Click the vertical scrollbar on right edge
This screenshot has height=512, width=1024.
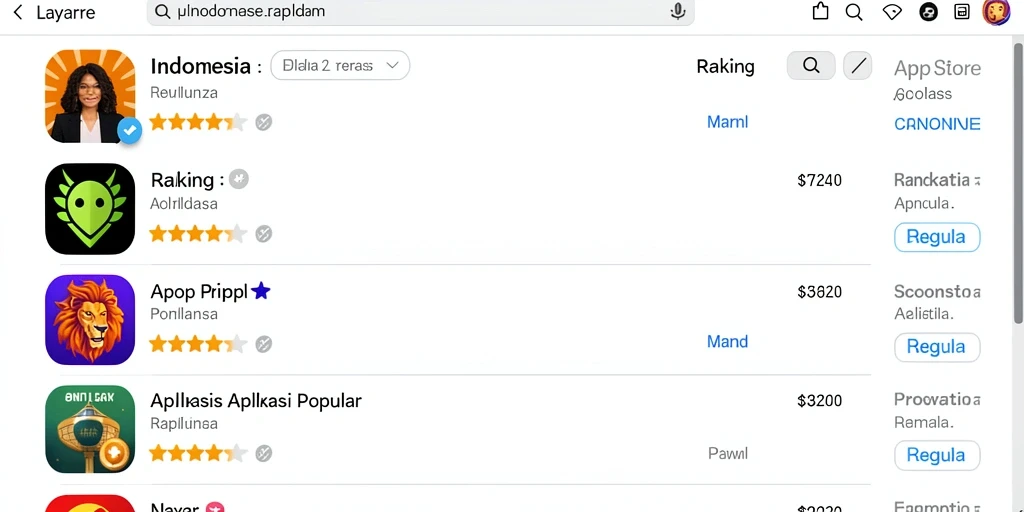tap(1018, 183)
